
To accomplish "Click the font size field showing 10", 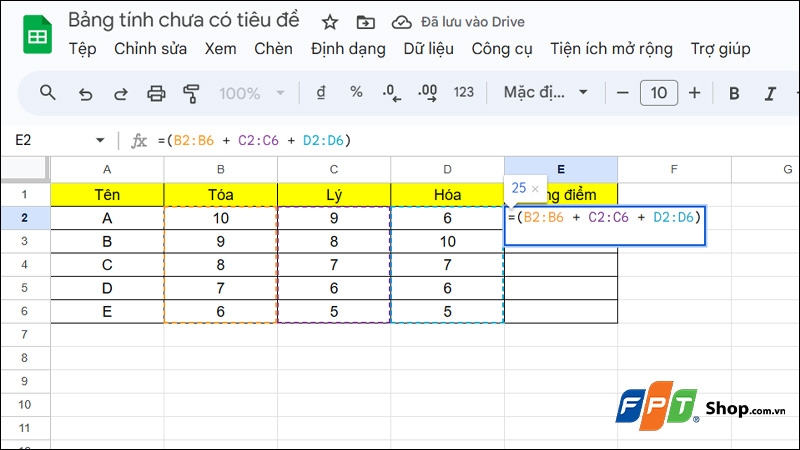I will tap(659, 93).
